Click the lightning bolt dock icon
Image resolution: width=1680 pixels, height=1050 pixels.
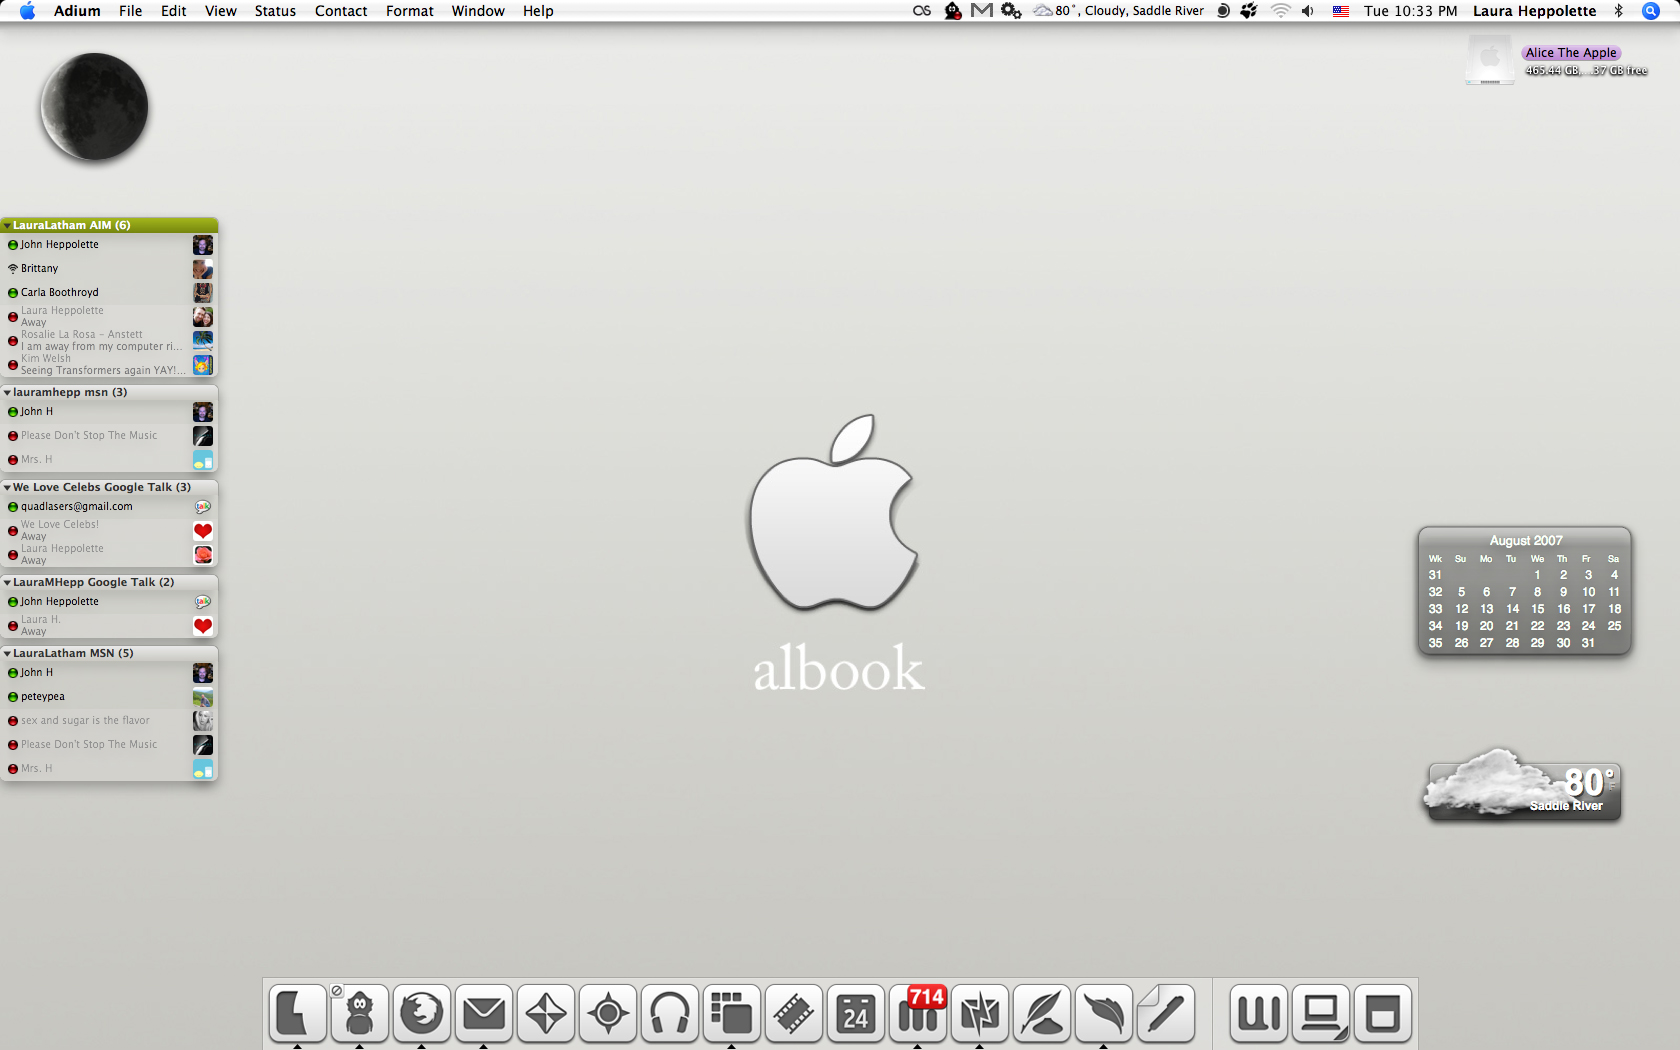coord(980,1014)
